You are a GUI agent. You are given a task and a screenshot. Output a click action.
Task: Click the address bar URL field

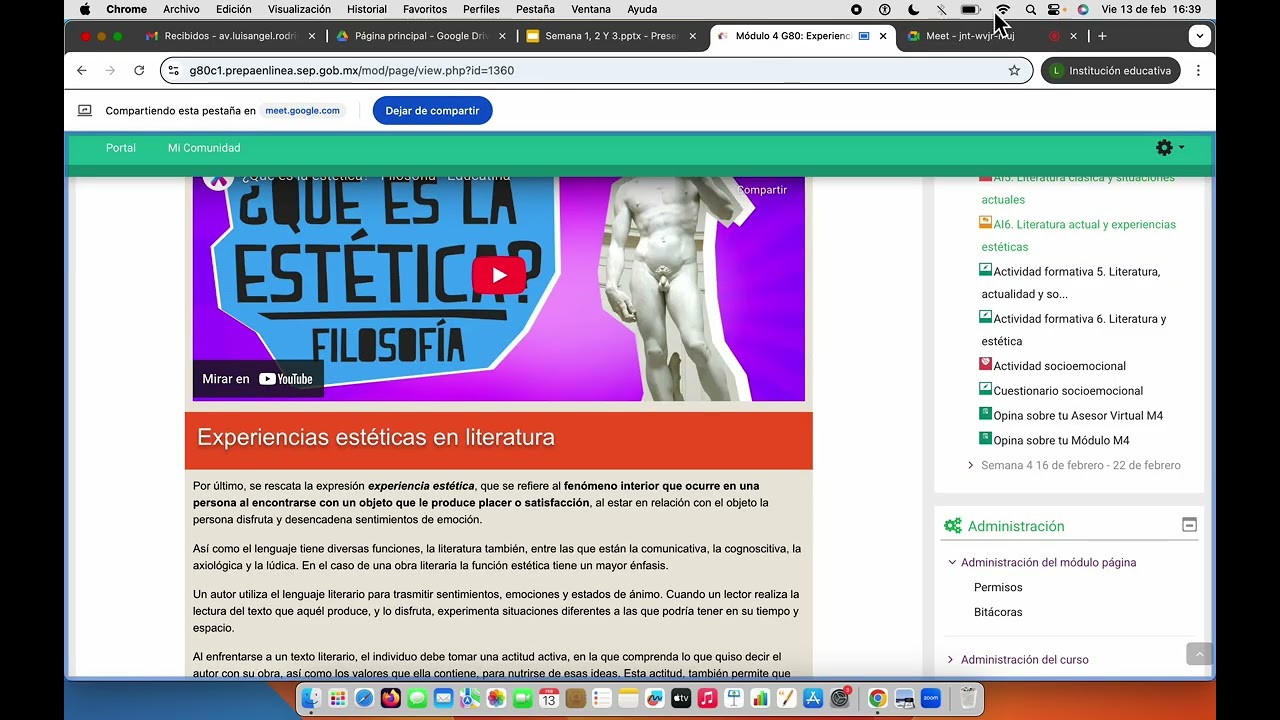(x=596, y=71)
